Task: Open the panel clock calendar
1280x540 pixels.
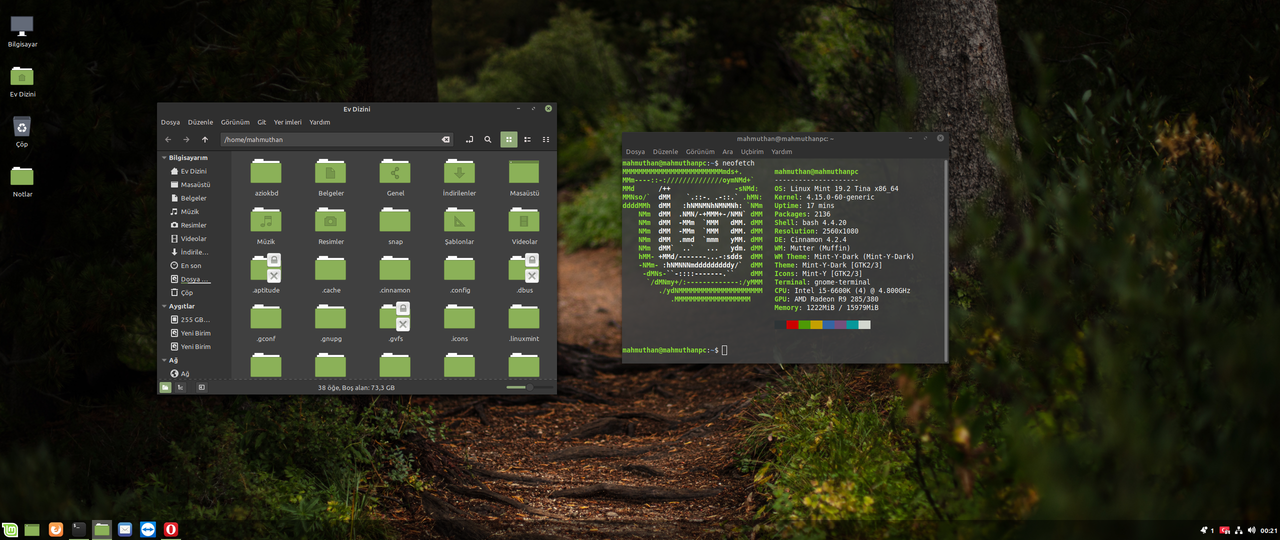Action: [1268, 530]
